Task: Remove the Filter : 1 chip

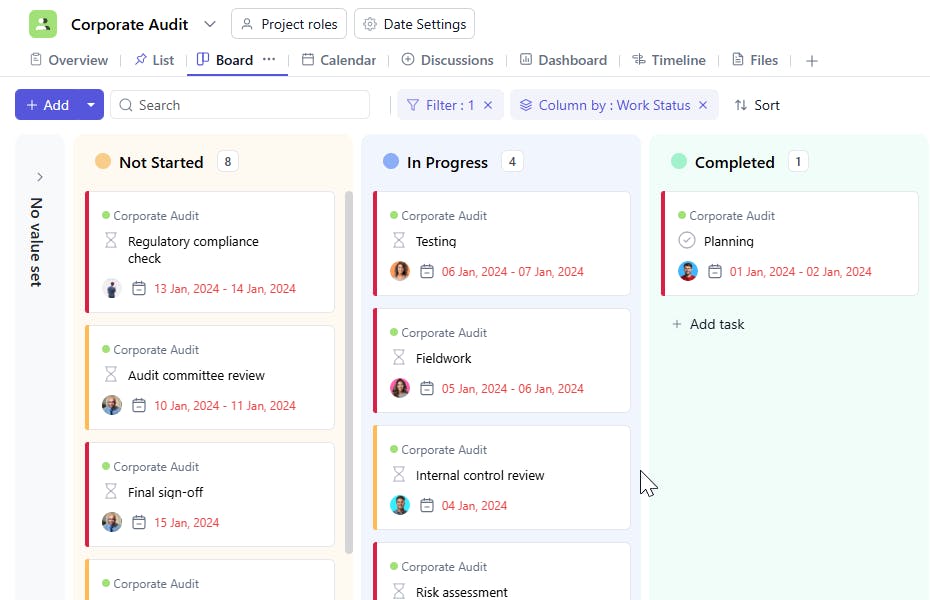Action: 488,105
